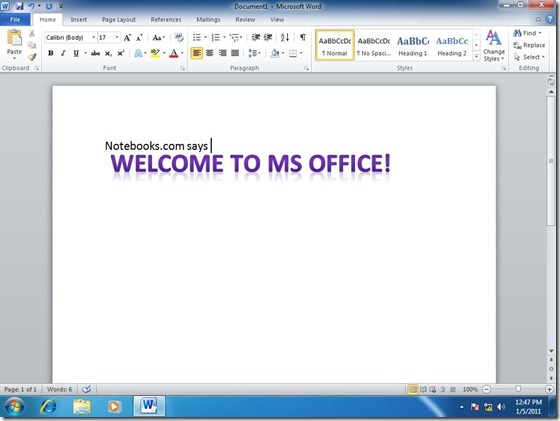Viewport: 560px width, 421px height.
Task: Cut selection with scissors icon
Action: point(32,34)
